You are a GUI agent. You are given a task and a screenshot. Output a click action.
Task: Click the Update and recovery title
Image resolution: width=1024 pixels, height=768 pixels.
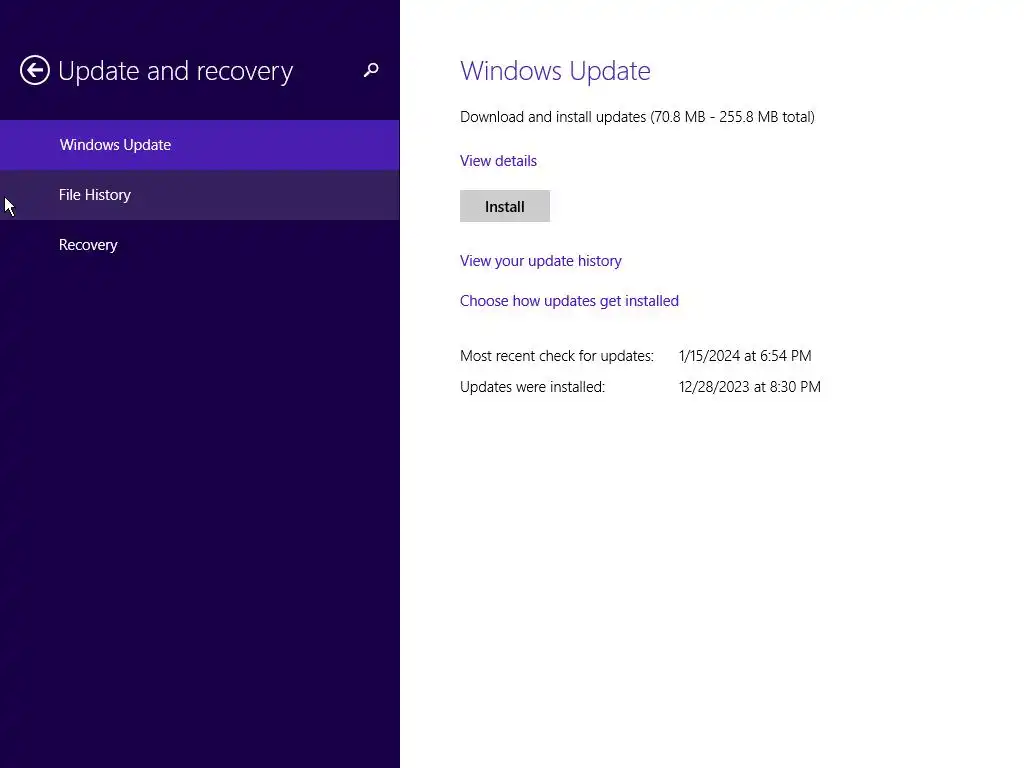pyautogui.click(x=176, y=71)
